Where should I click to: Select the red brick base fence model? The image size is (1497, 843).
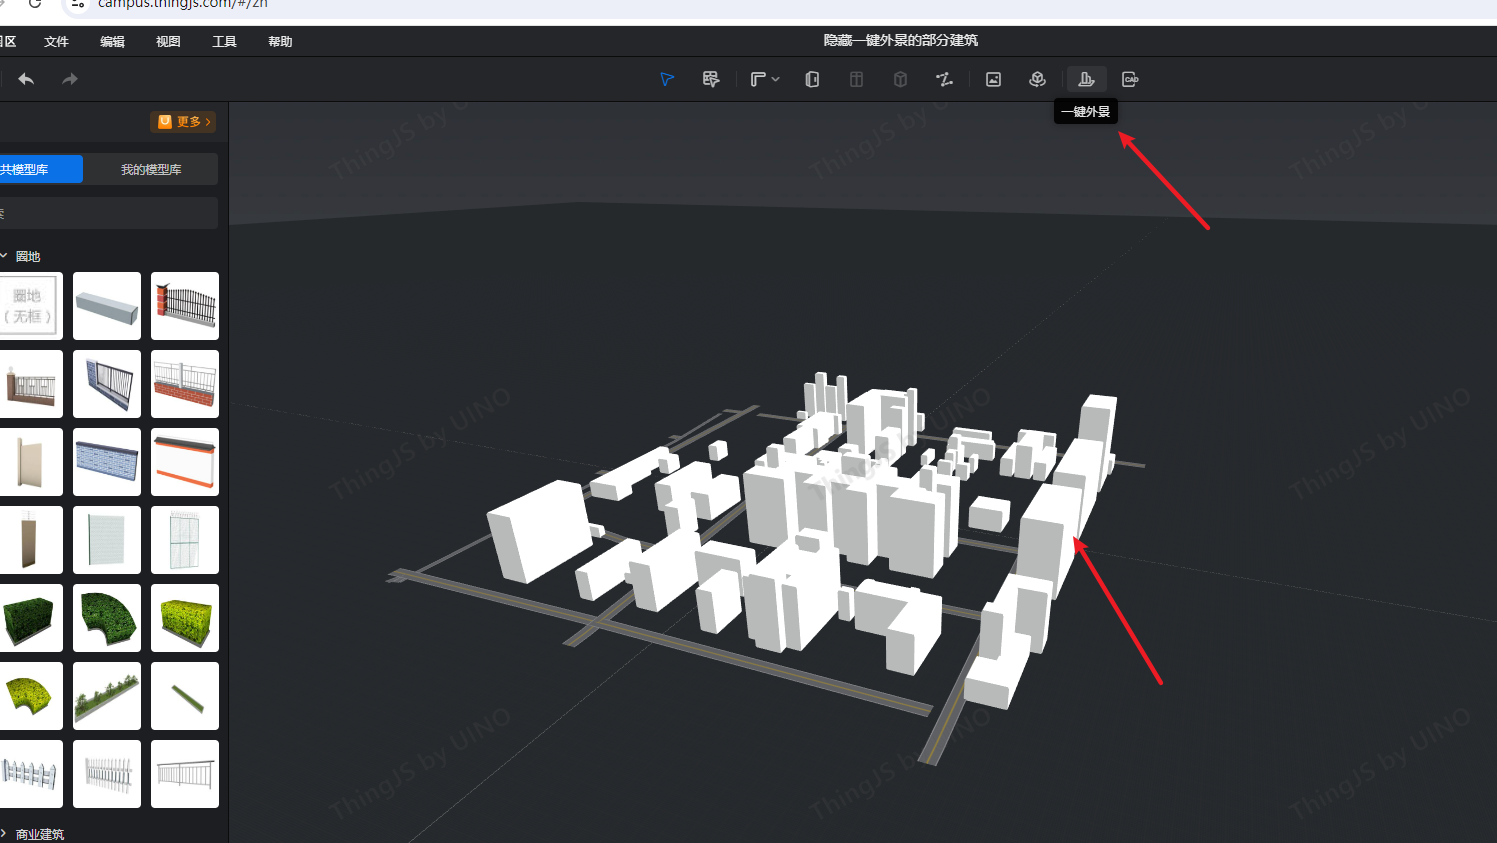click(185, 384)
